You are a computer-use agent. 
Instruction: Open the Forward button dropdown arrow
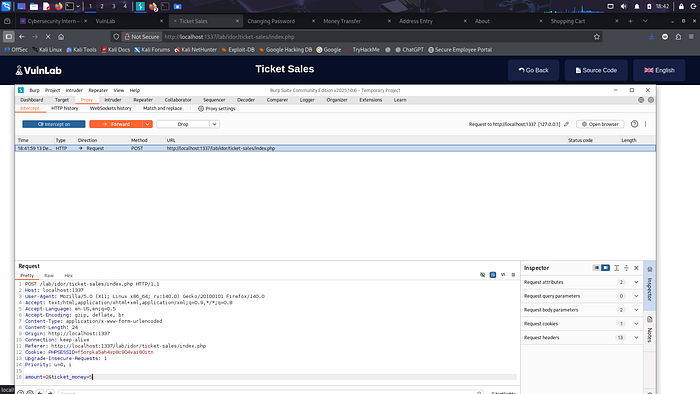148,124
